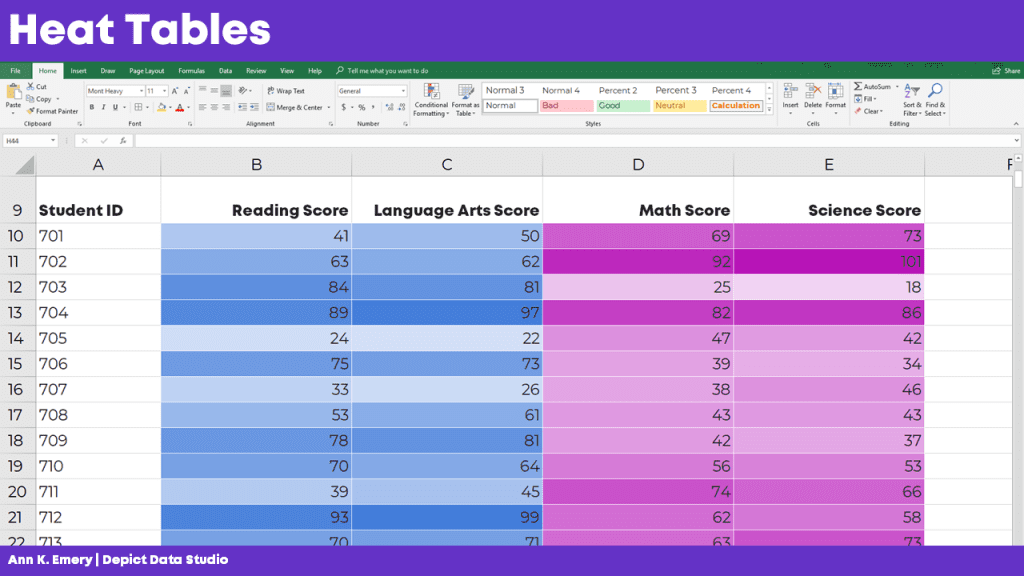This screenshot has height=576, width=1024.
Task: Toggle Underline formatting
Action: [115, 107]
